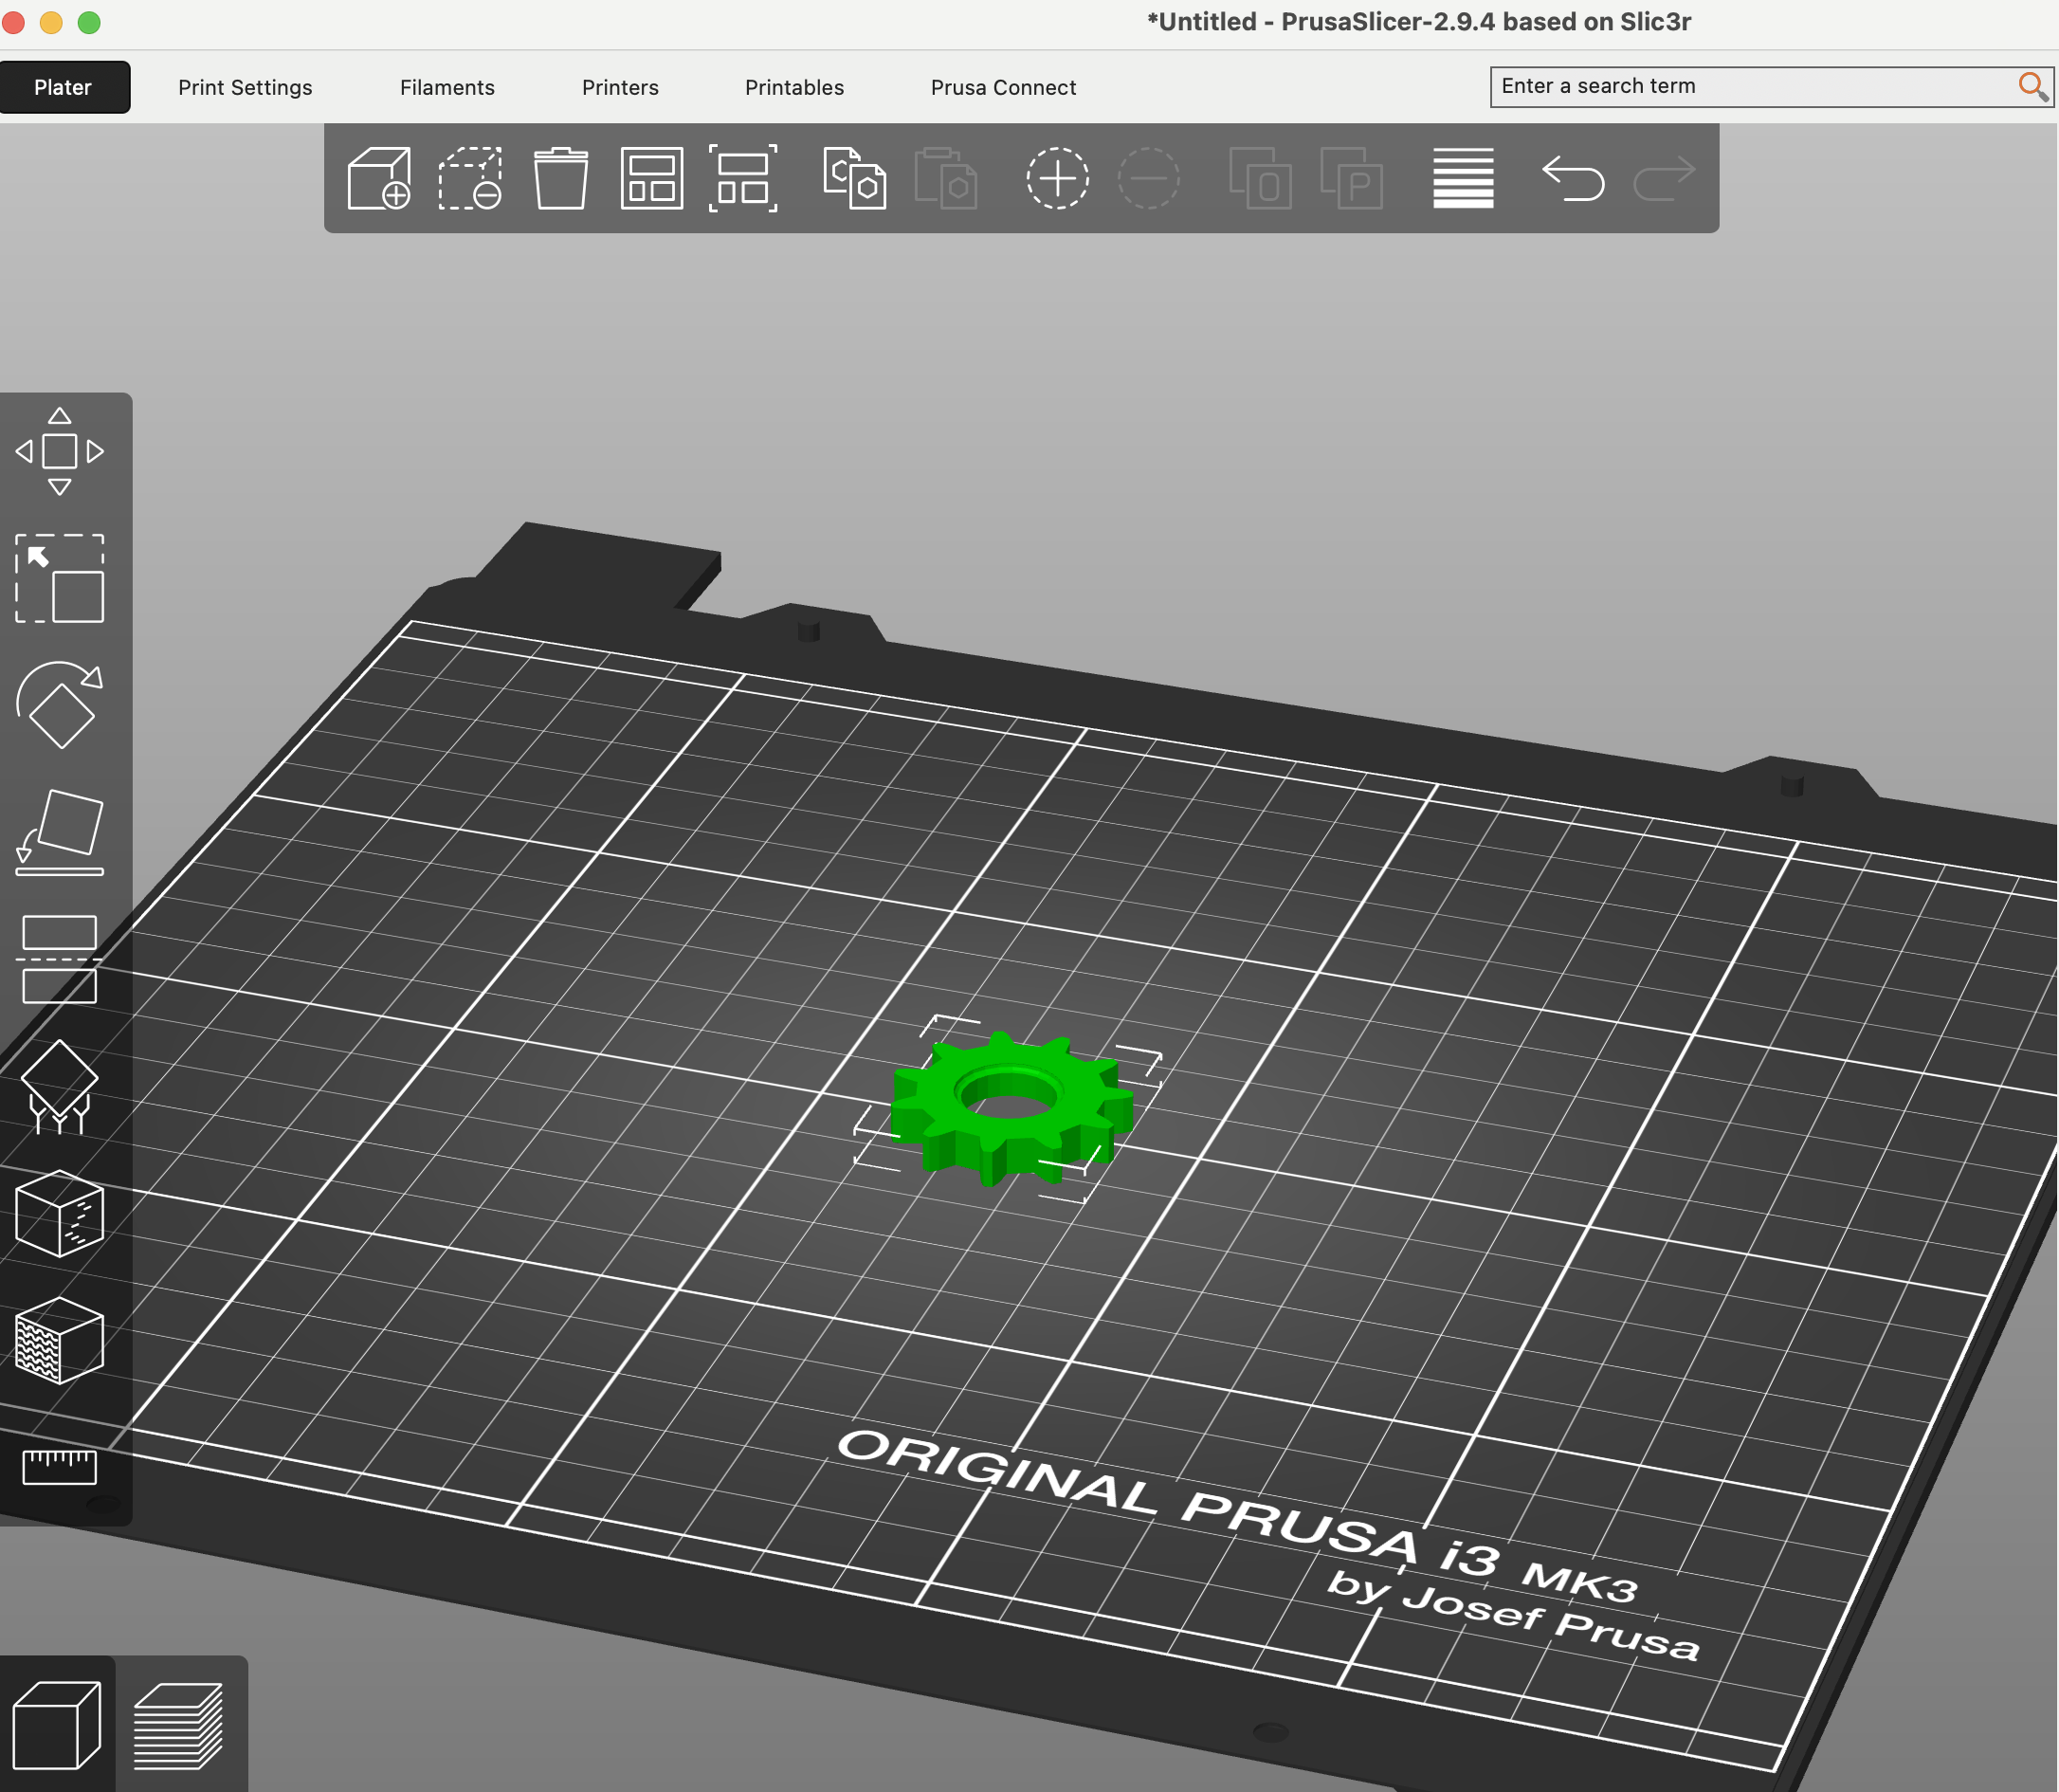Screen dimensions: 2059x1792
Task: Open the Seam painting tool
Action: (60, 1214)
